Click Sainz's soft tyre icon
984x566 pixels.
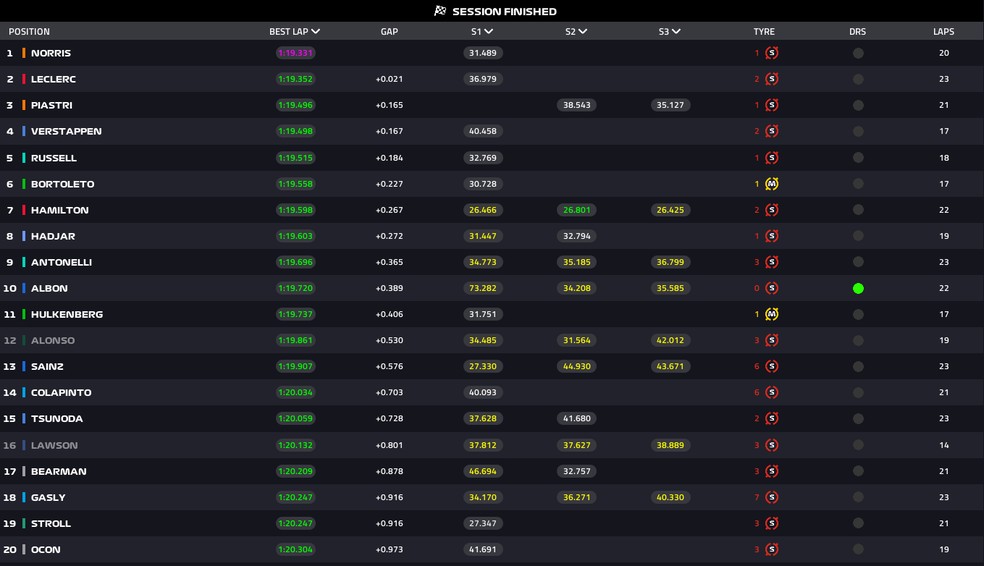click(x=772, y=366)
